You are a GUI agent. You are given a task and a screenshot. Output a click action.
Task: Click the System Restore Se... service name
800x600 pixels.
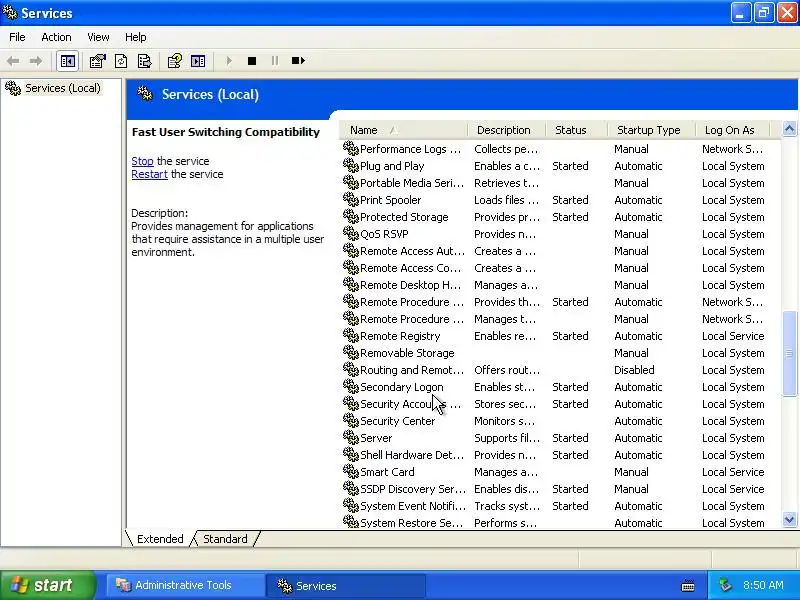click(412, 523)
